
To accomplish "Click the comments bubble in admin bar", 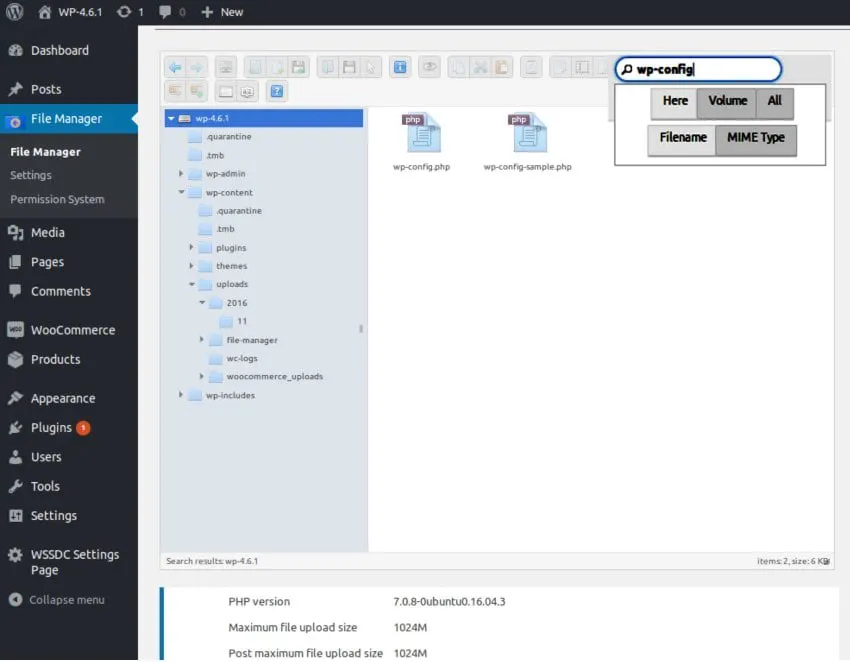I will click(165, 11).
